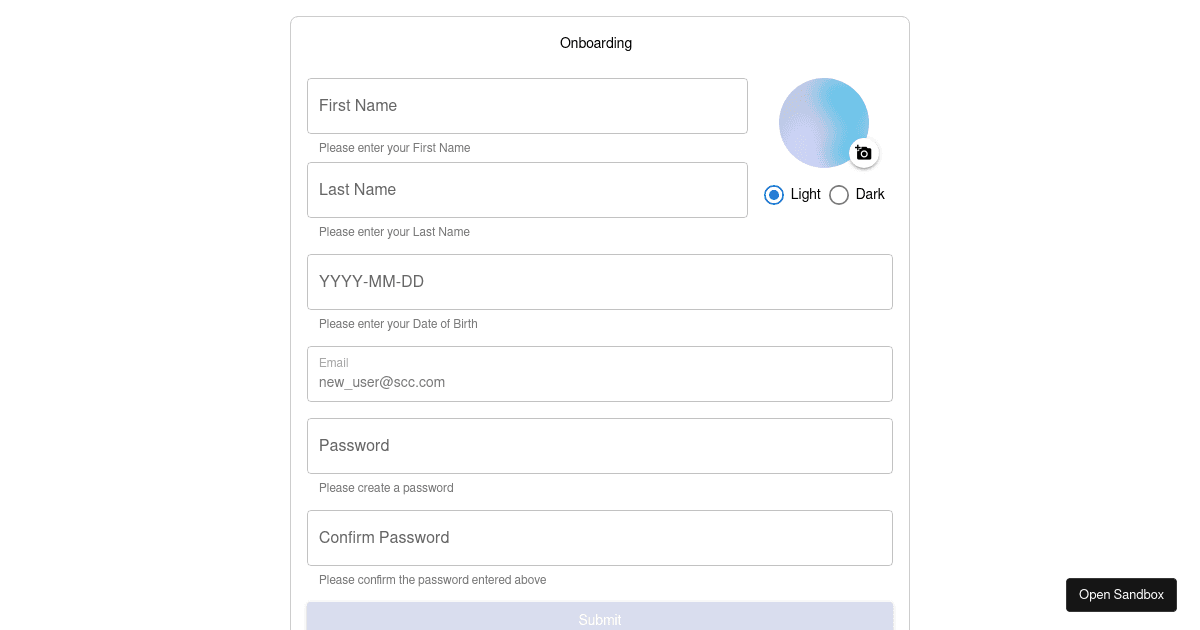Click the Submit button
Screen dimensions: 1200x630
point(600,616)
